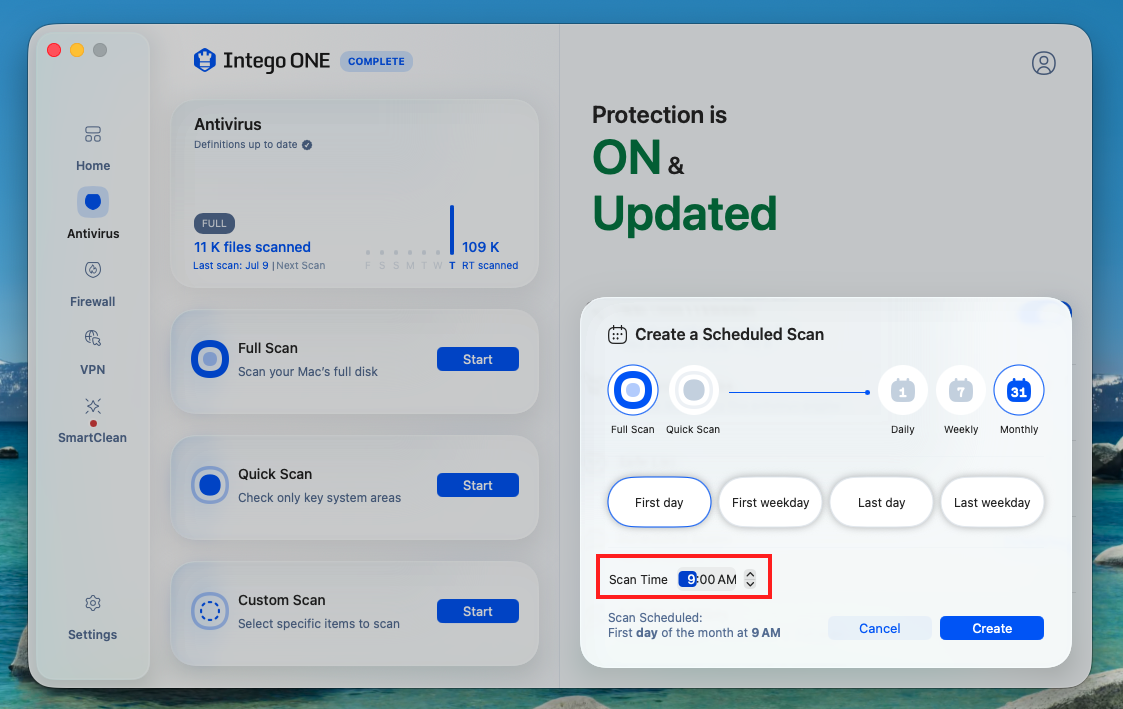This screenshot has height=709, width=1123.
Task: Open the Home section in the sidebar
Action: click(x=93, y=149)
